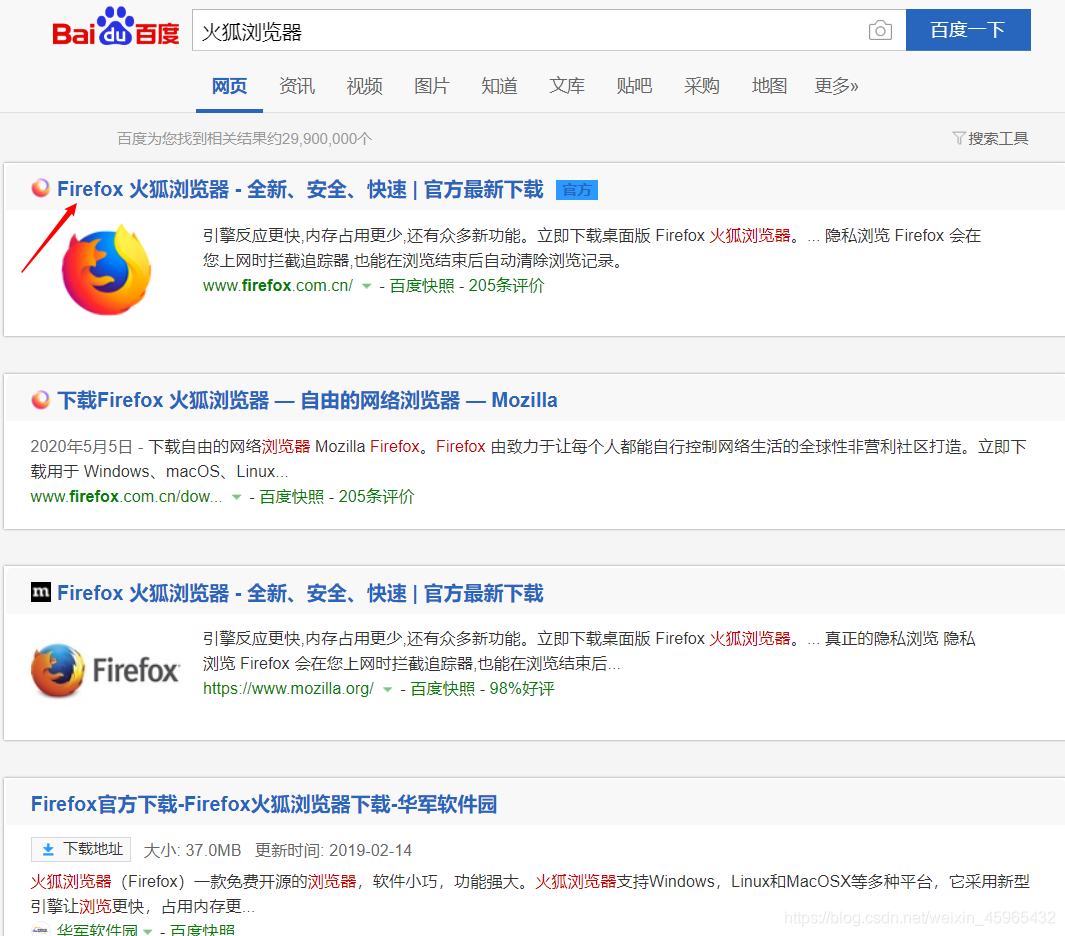Open Firefox官方下载-华军软件园 result
The width and height of the screenshot is (1065, 936).
tap(264, 804)
